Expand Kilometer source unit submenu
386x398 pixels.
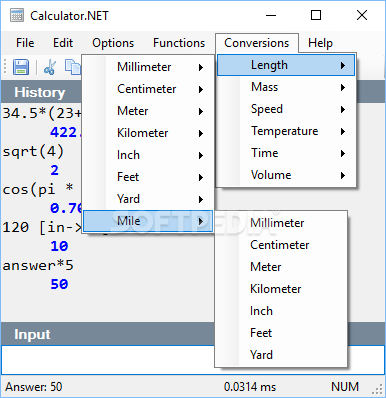(148, 133)
